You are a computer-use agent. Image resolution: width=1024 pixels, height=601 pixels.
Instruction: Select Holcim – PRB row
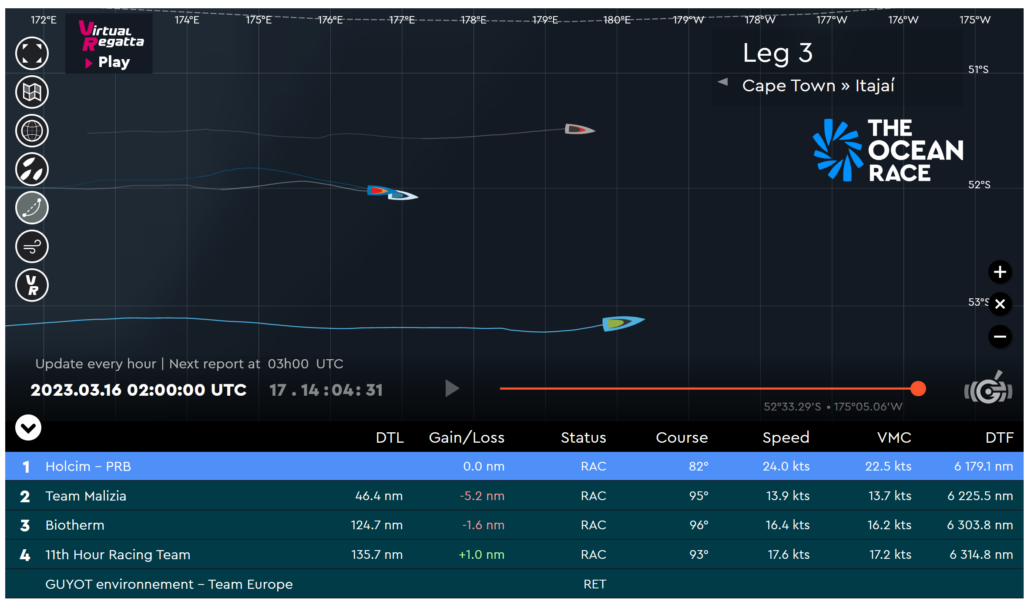point(514,466)
